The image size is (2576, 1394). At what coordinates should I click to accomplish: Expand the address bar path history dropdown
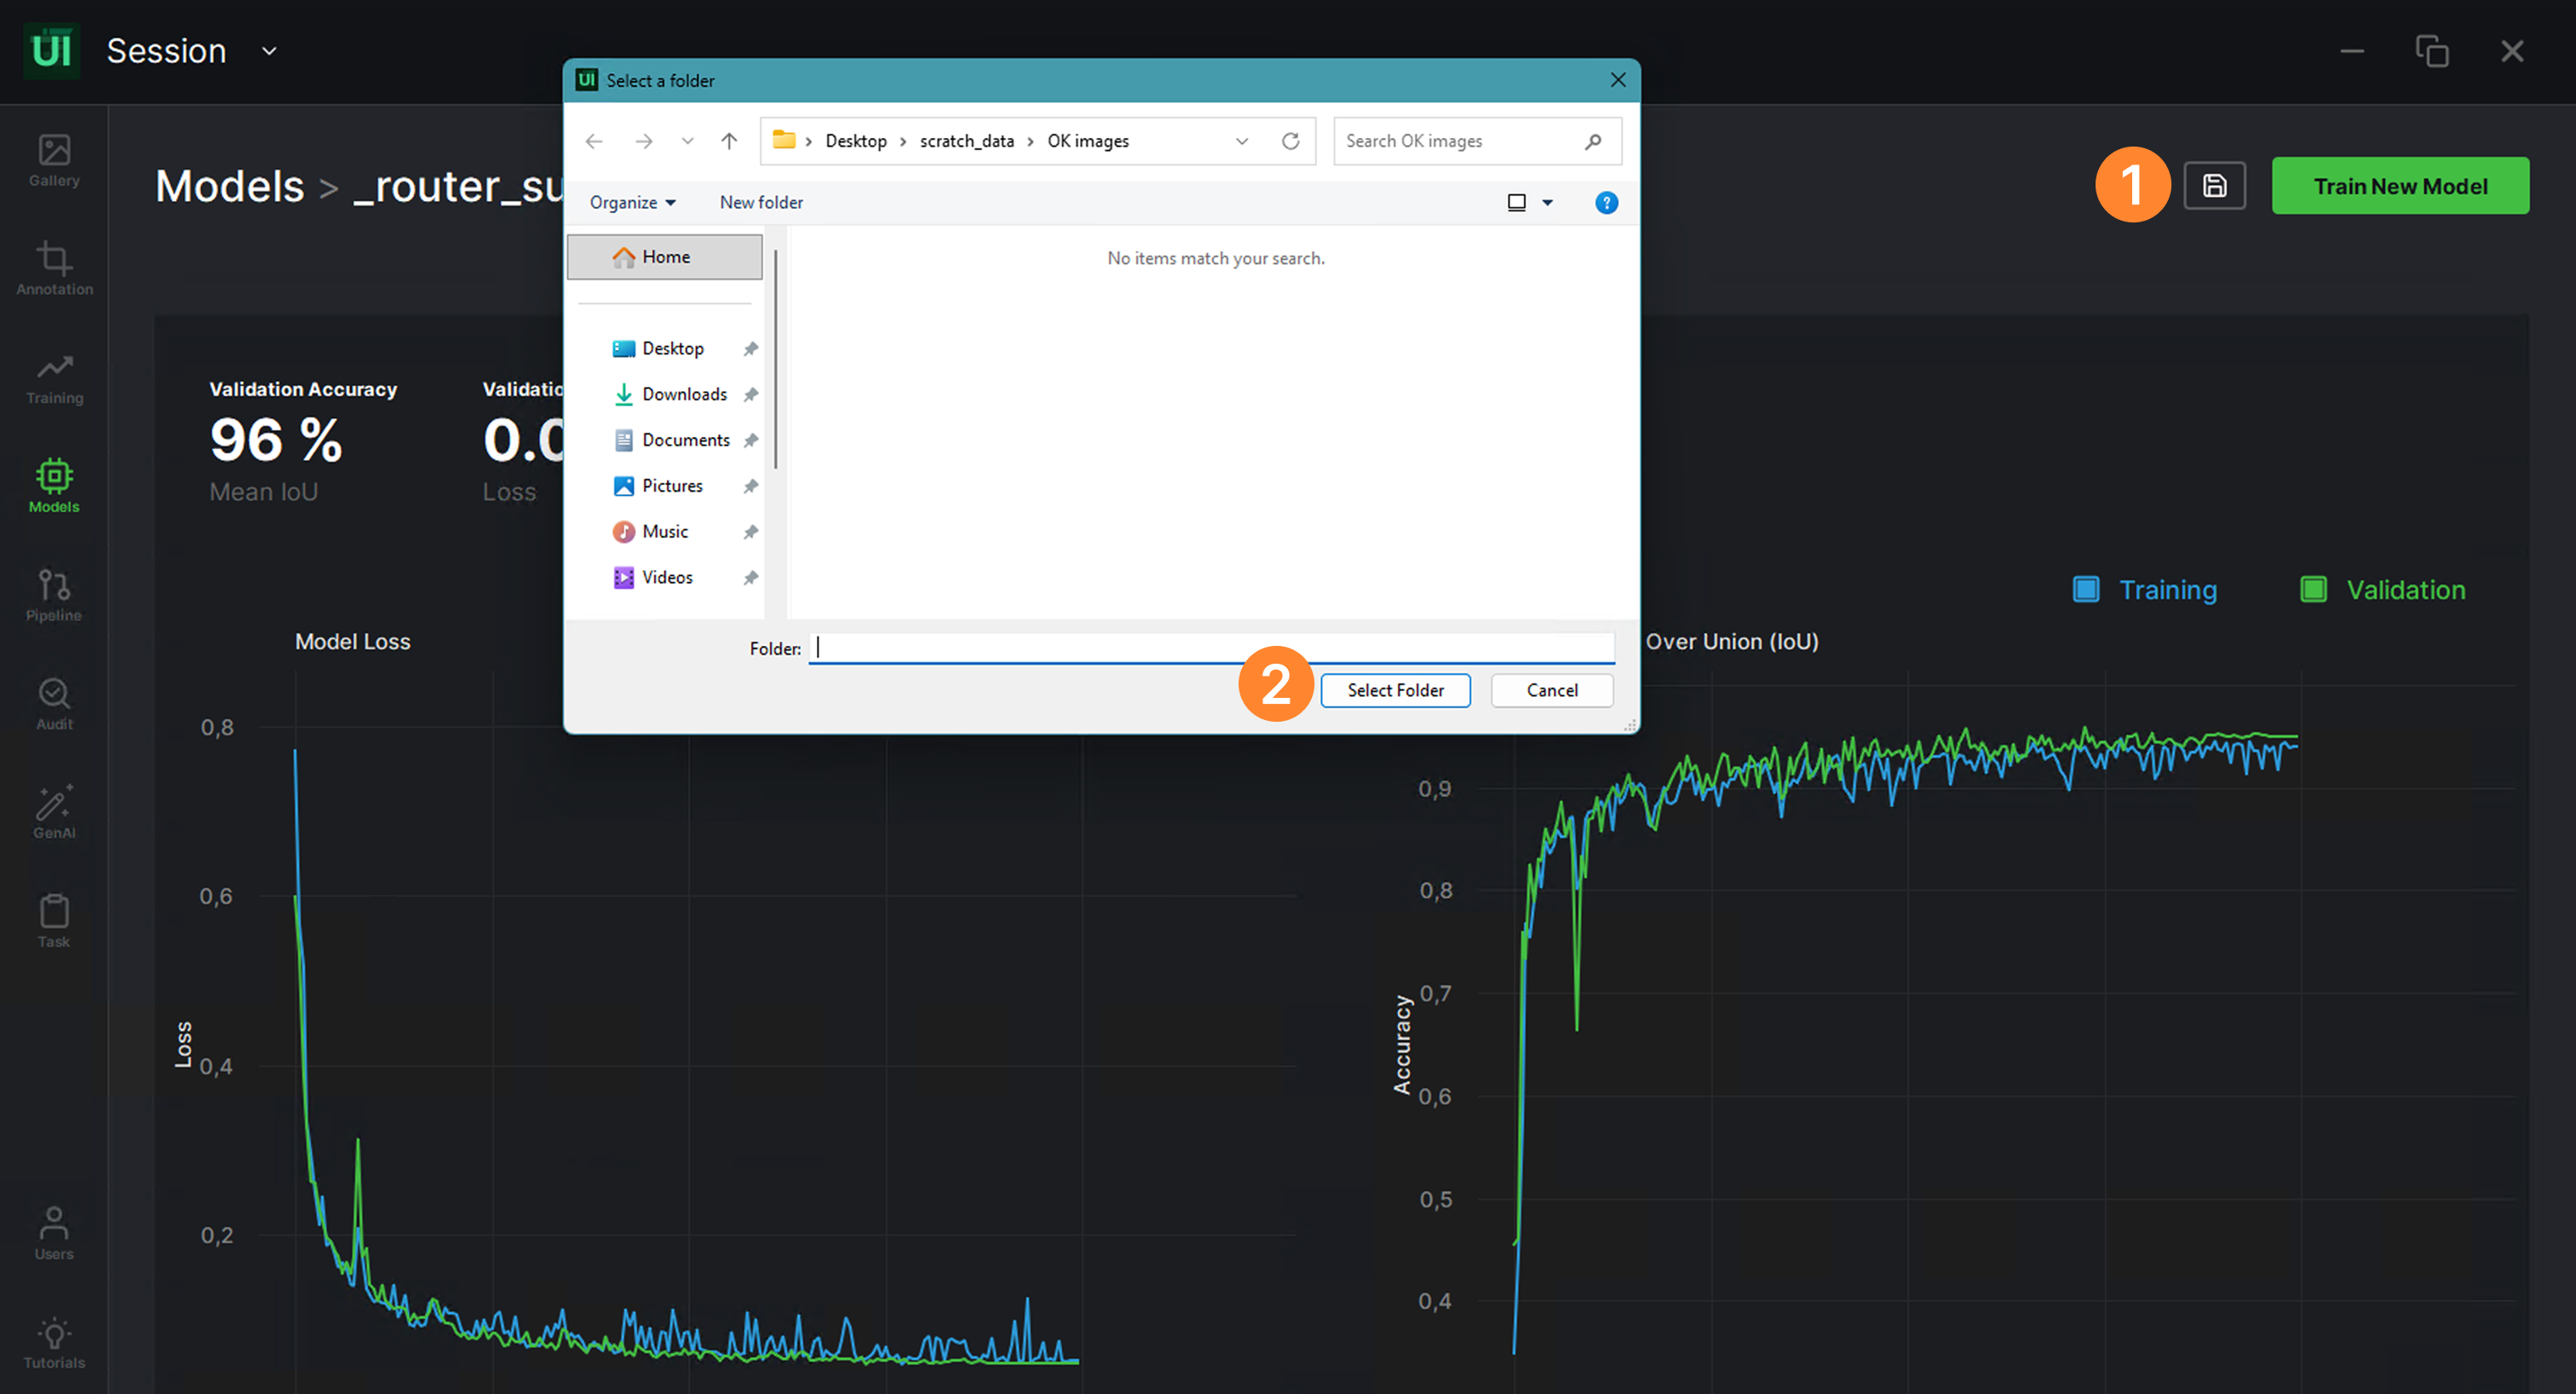(x=1241, y=141)
